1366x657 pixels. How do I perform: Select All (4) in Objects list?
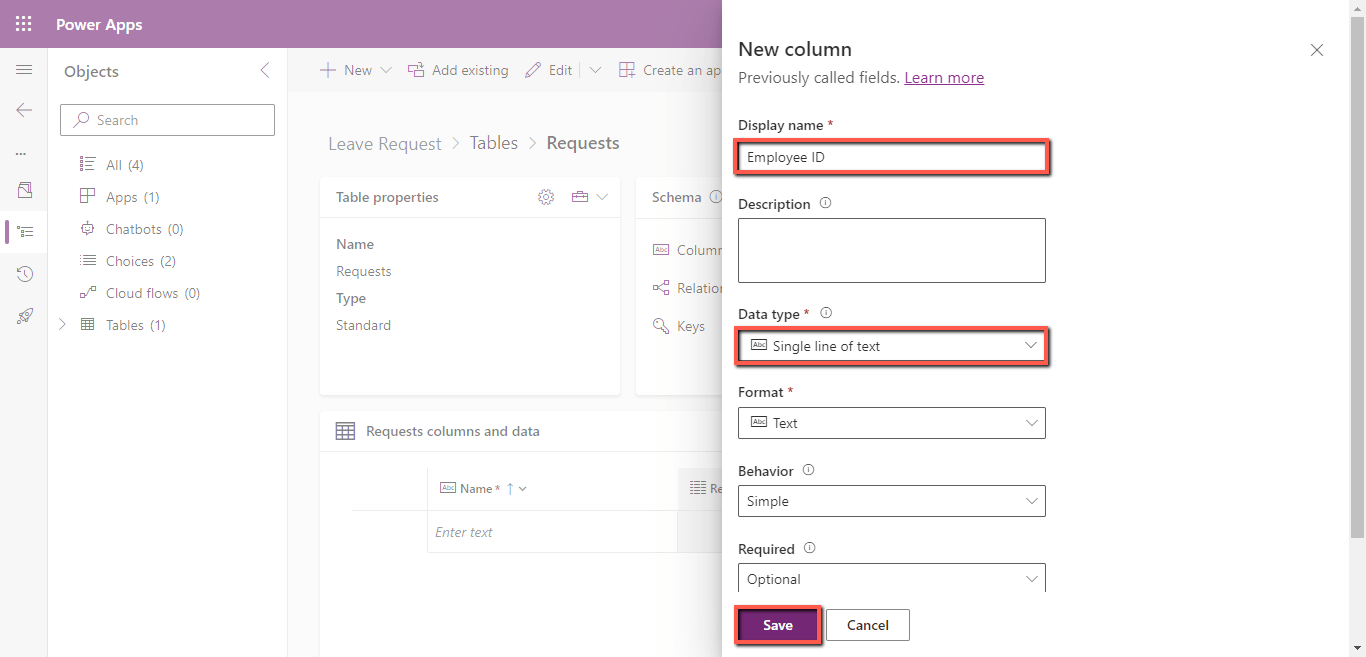[125, 165]
